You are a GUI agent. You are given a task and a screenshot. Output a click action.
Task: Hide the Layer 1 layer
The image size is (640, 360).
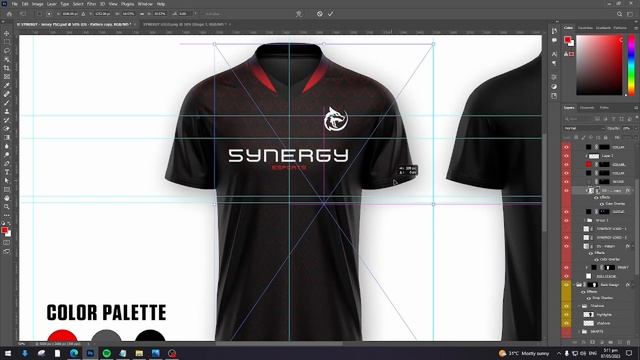[566, 156]
